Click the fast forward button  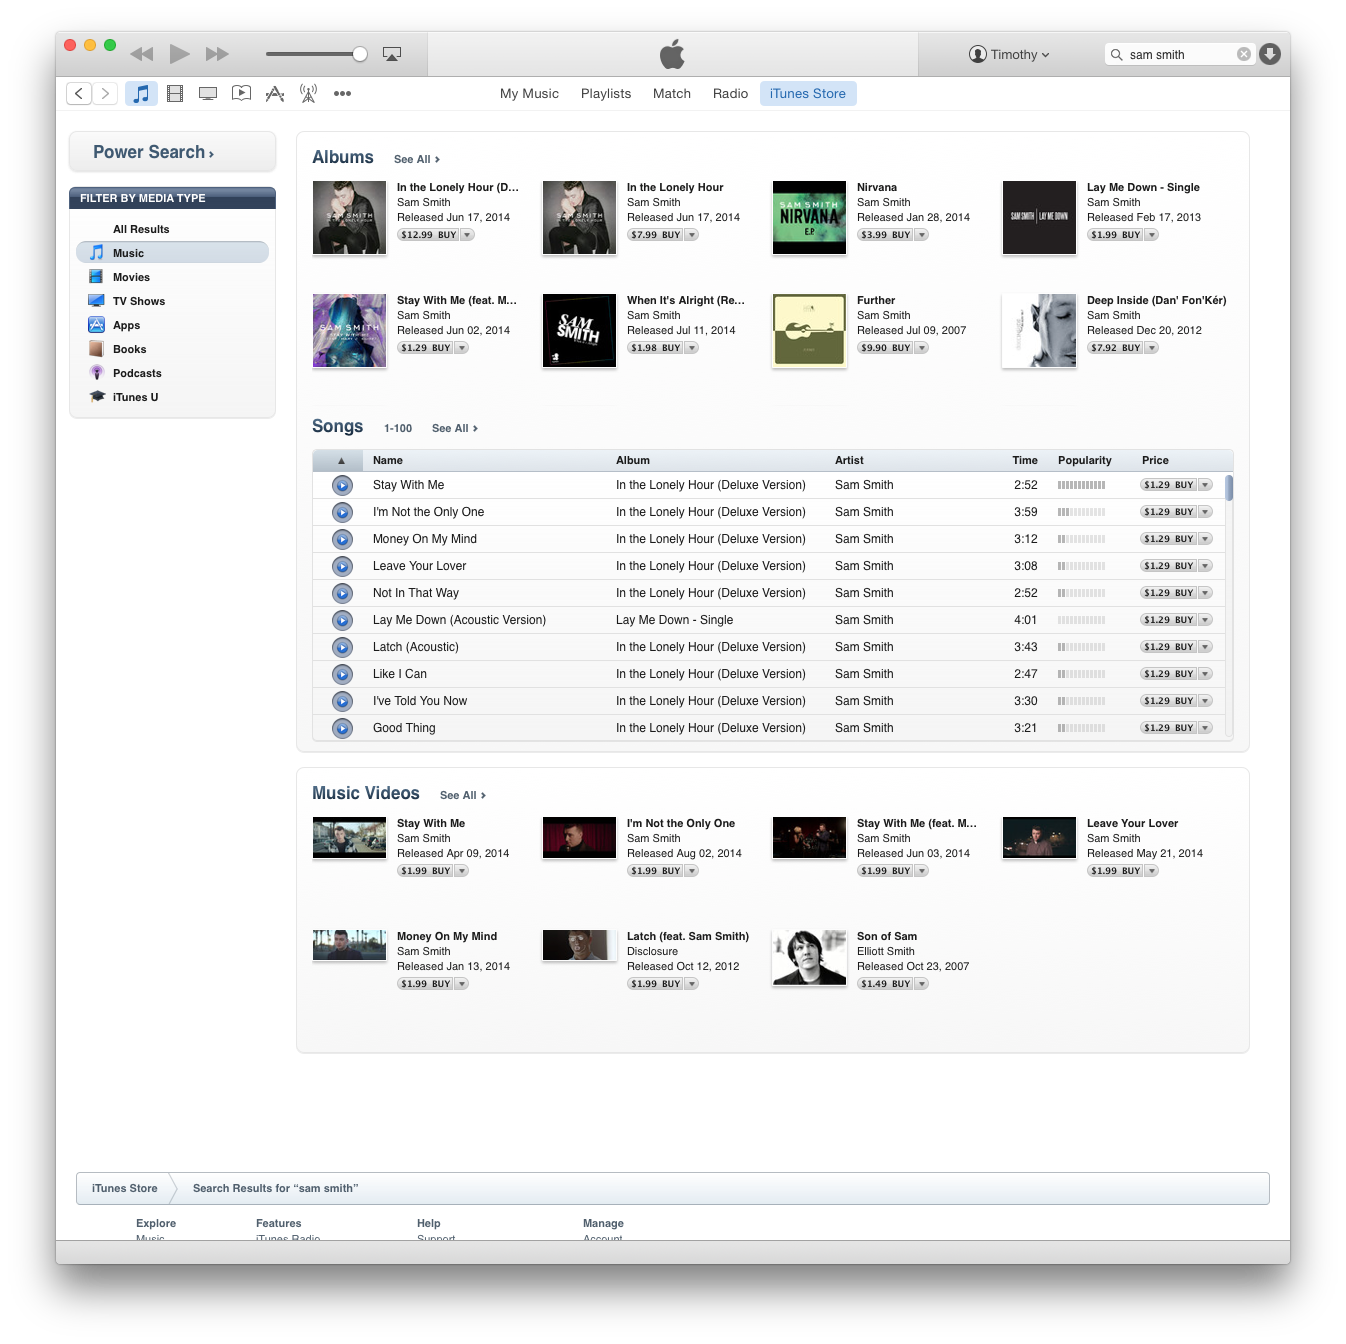click(x=217, y=54)
